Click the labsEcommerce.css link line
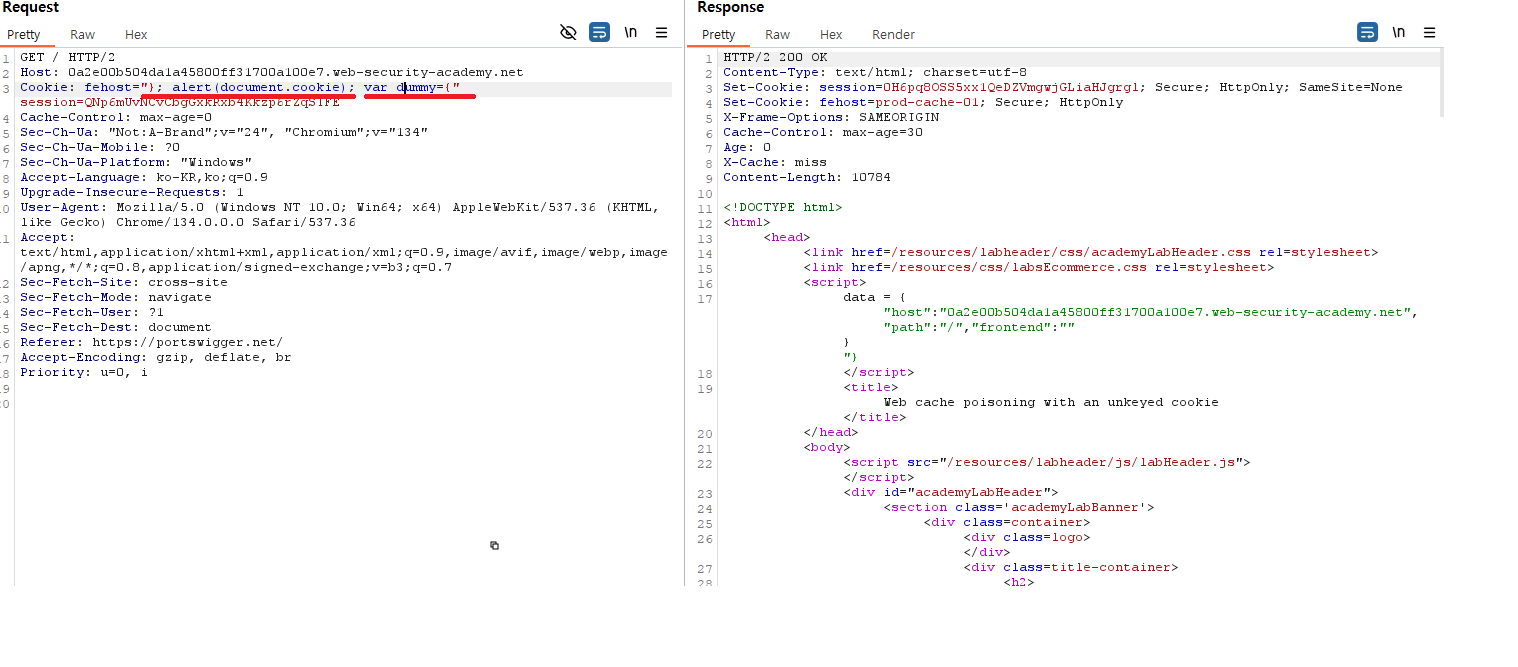 (1039, 267)
